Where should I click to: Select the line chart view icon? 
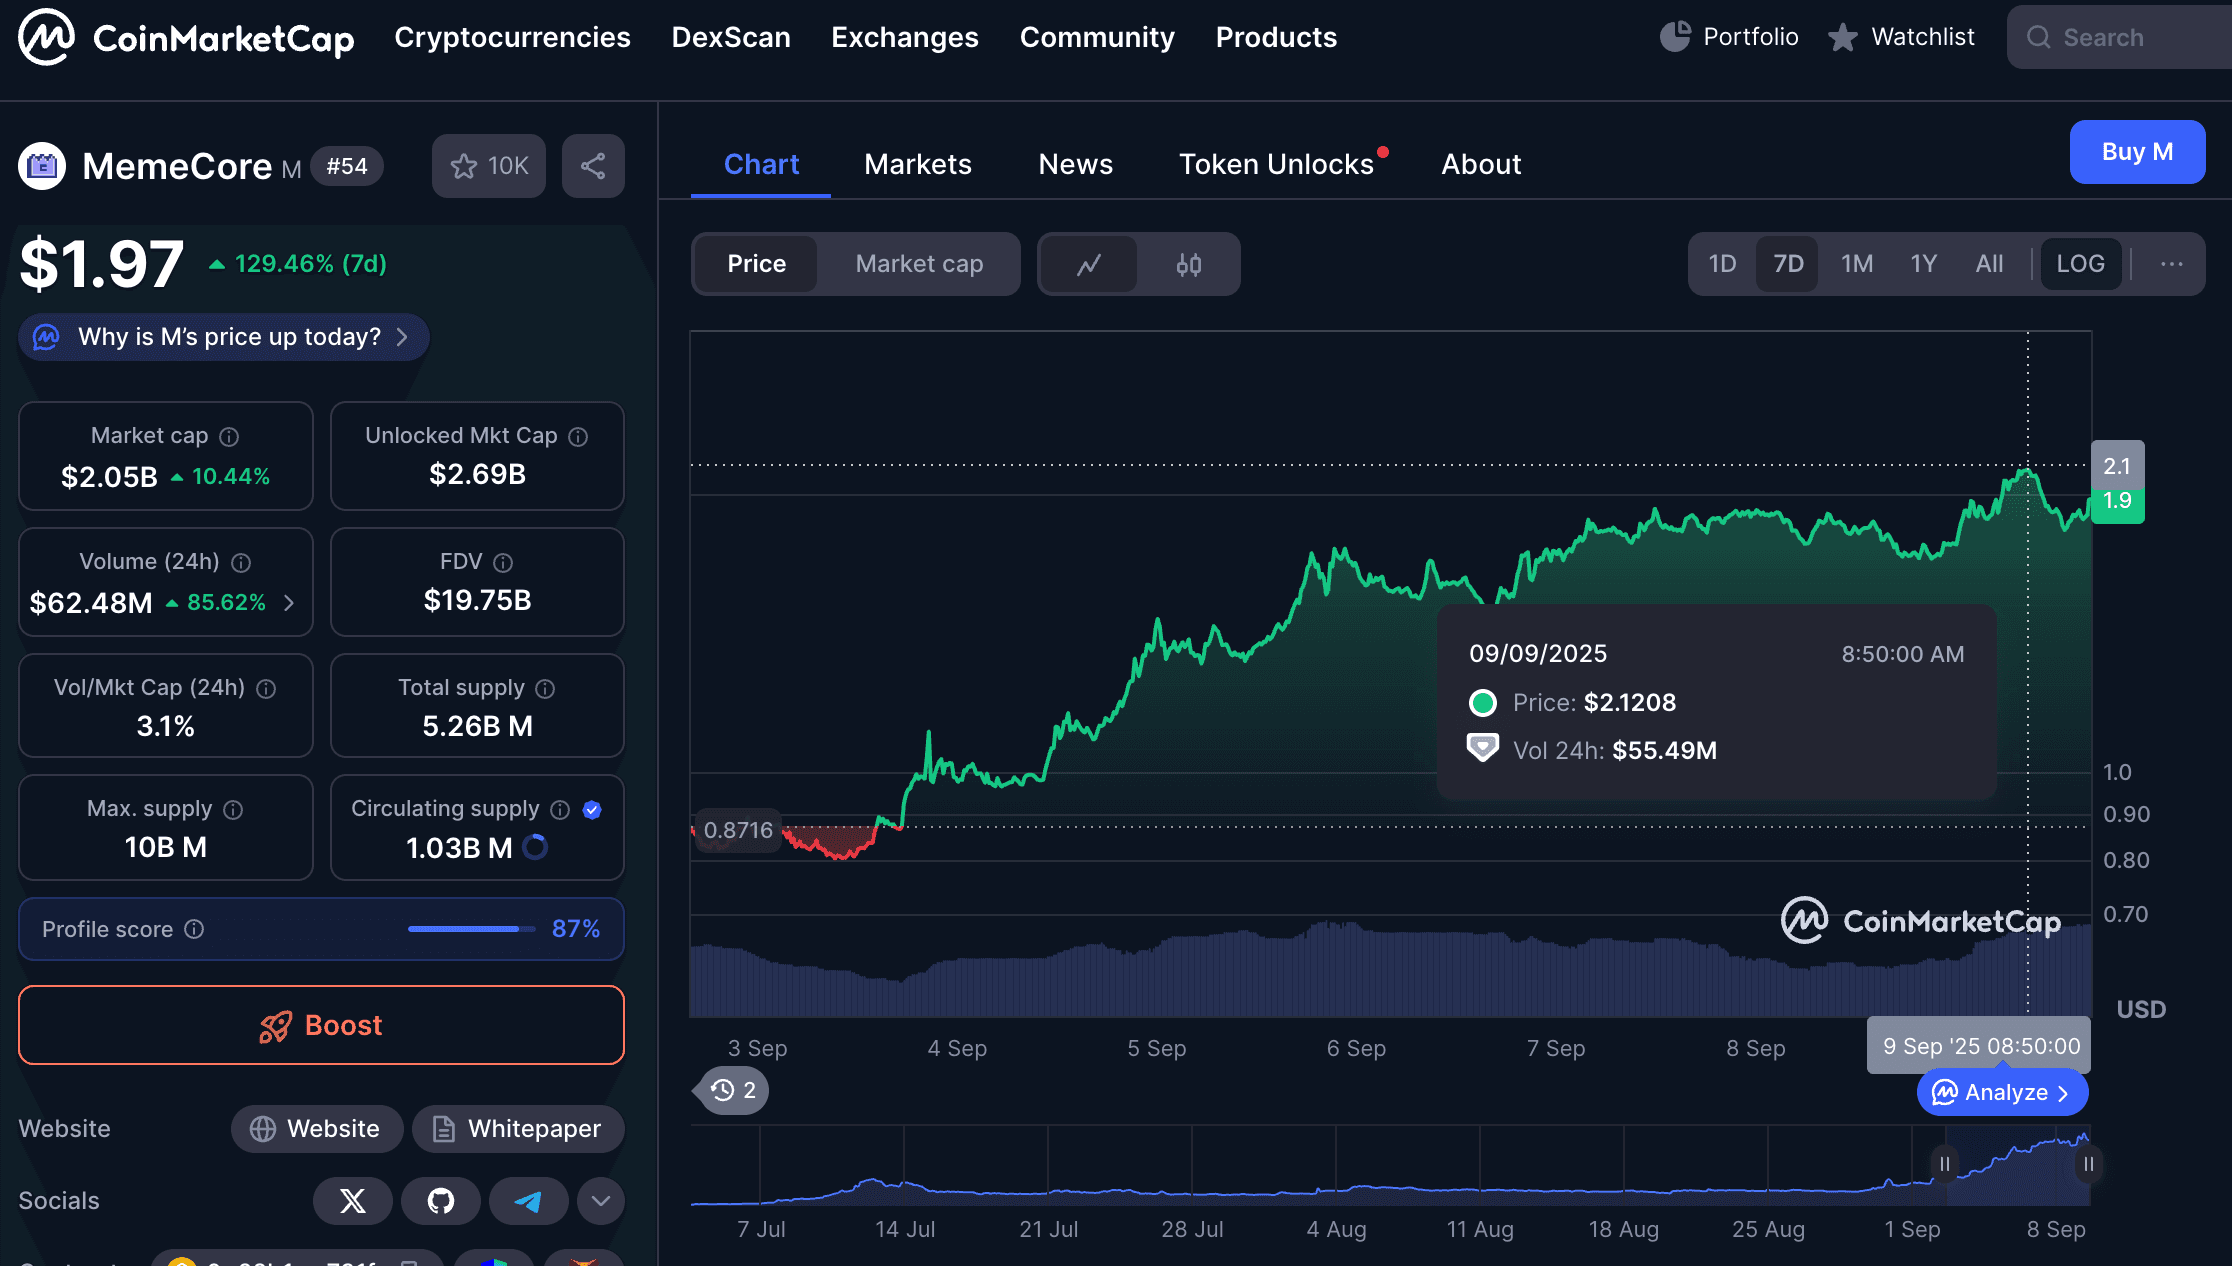click(1088, 265)
